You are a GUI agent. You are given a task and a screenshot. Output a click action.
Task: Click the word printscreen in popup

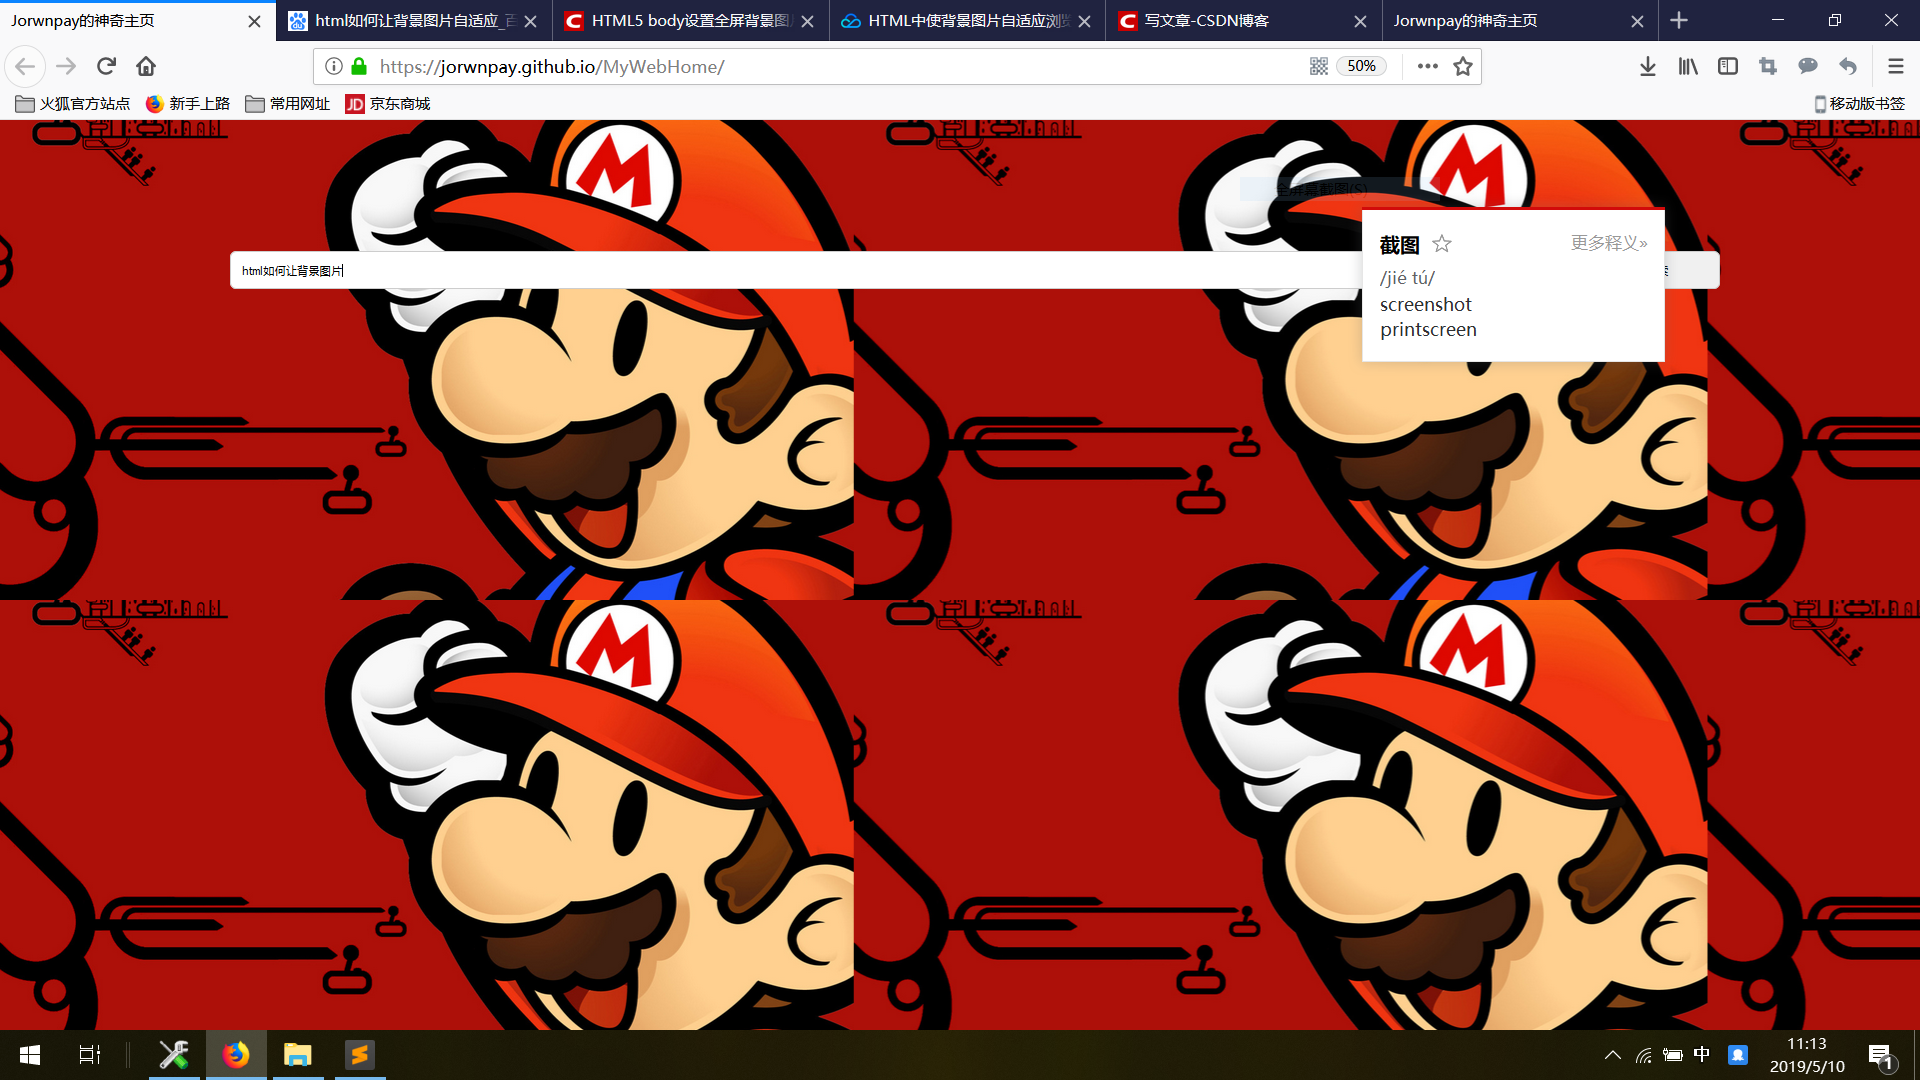pos(1428,330)
